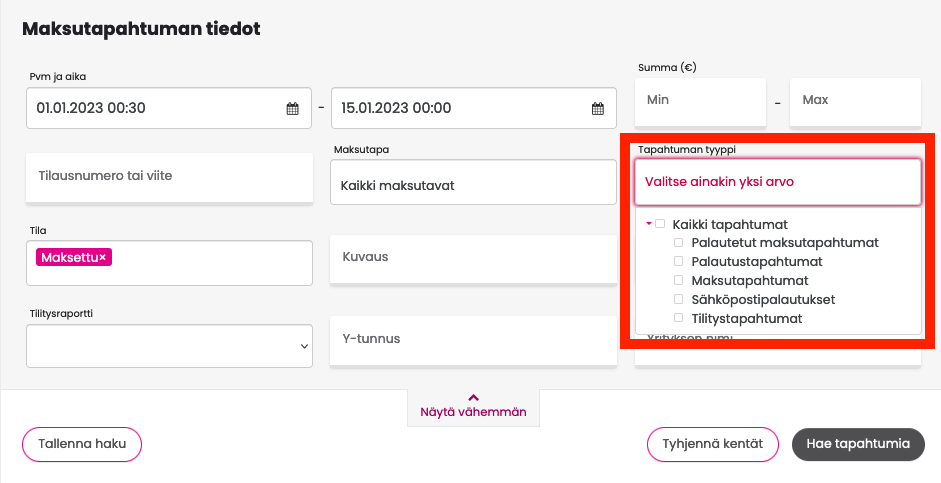The width and height of the screenshot is (941, 483).
Task: Click the Näytä vähemmän chevron icon
Action: 474,397
